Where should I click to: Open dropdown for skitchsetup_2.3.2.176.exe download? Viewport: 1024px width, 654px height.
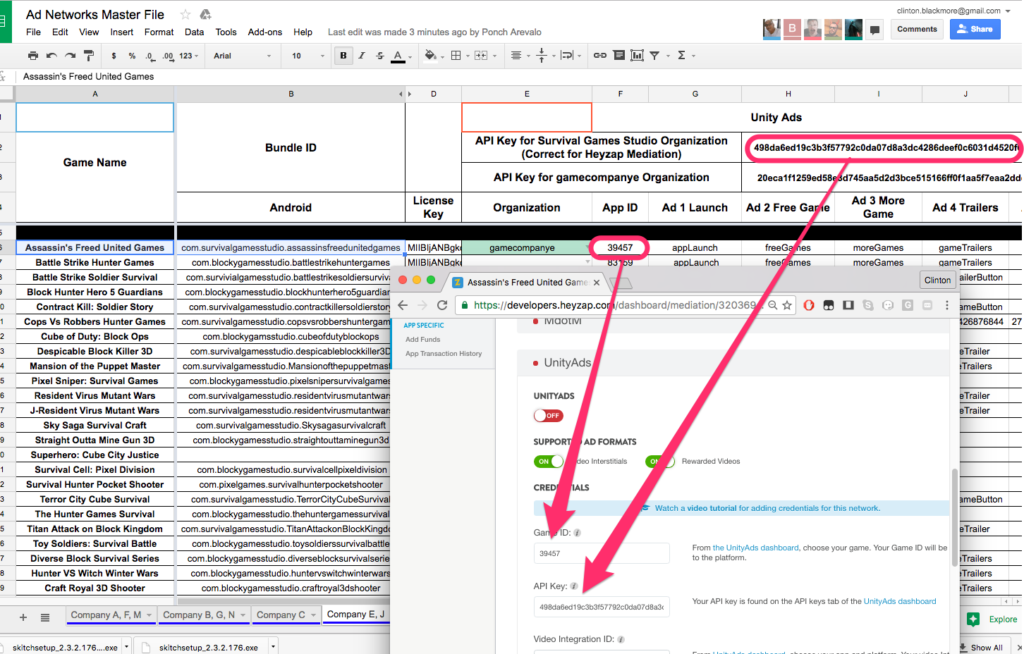(273, 647)
